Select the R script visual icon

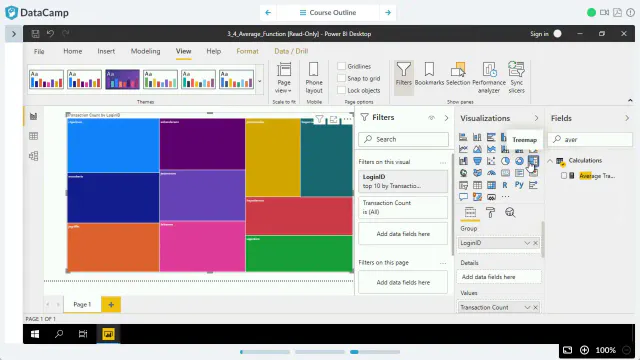point(505,185)
